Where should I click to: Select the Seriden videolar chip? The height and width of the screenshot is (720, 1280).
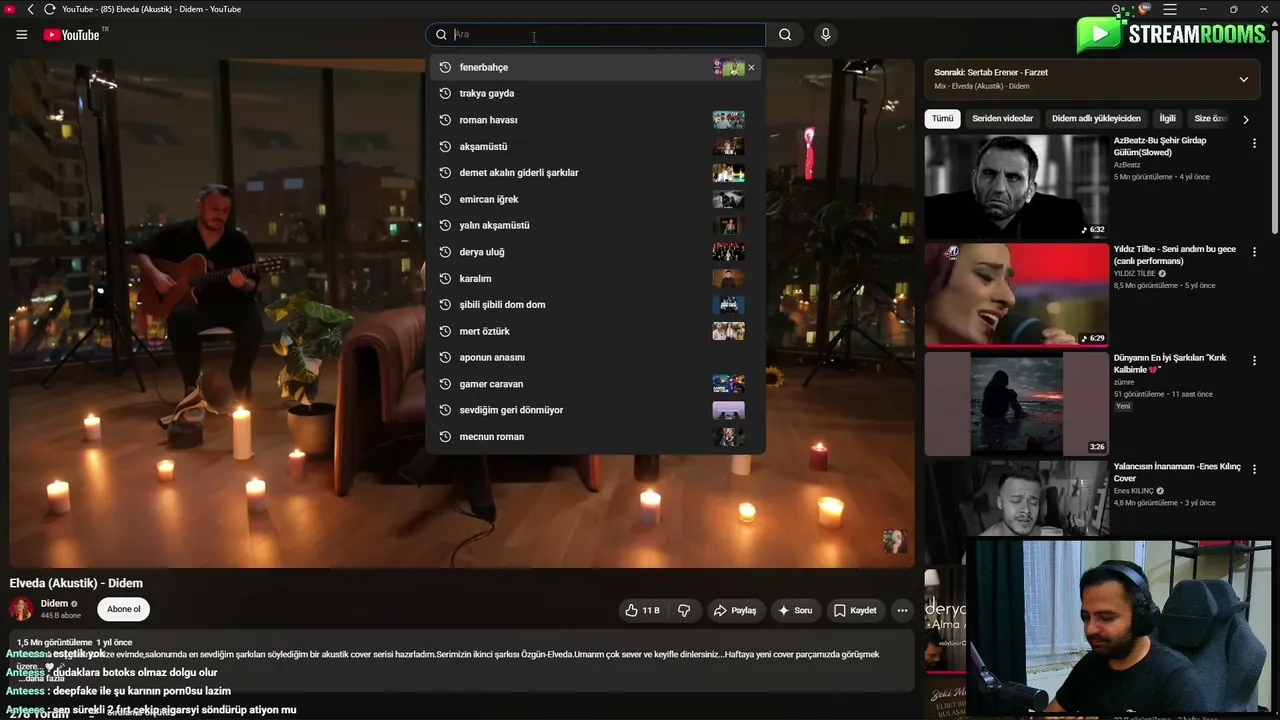point(1003,118)
